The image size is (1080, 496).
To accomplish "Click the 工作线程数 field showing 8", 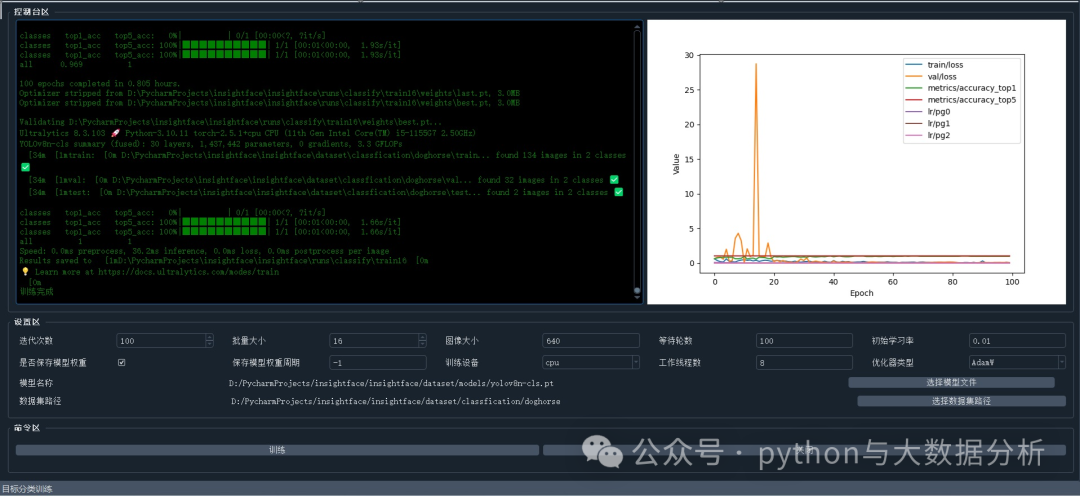I will point(804,362).
